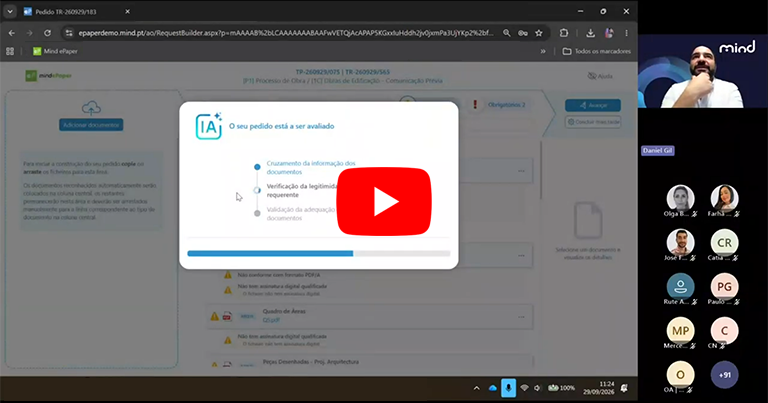The image size is (768, 403).
Task: Open the zoom magnifier icon in address bar
Action: [506, 33]
